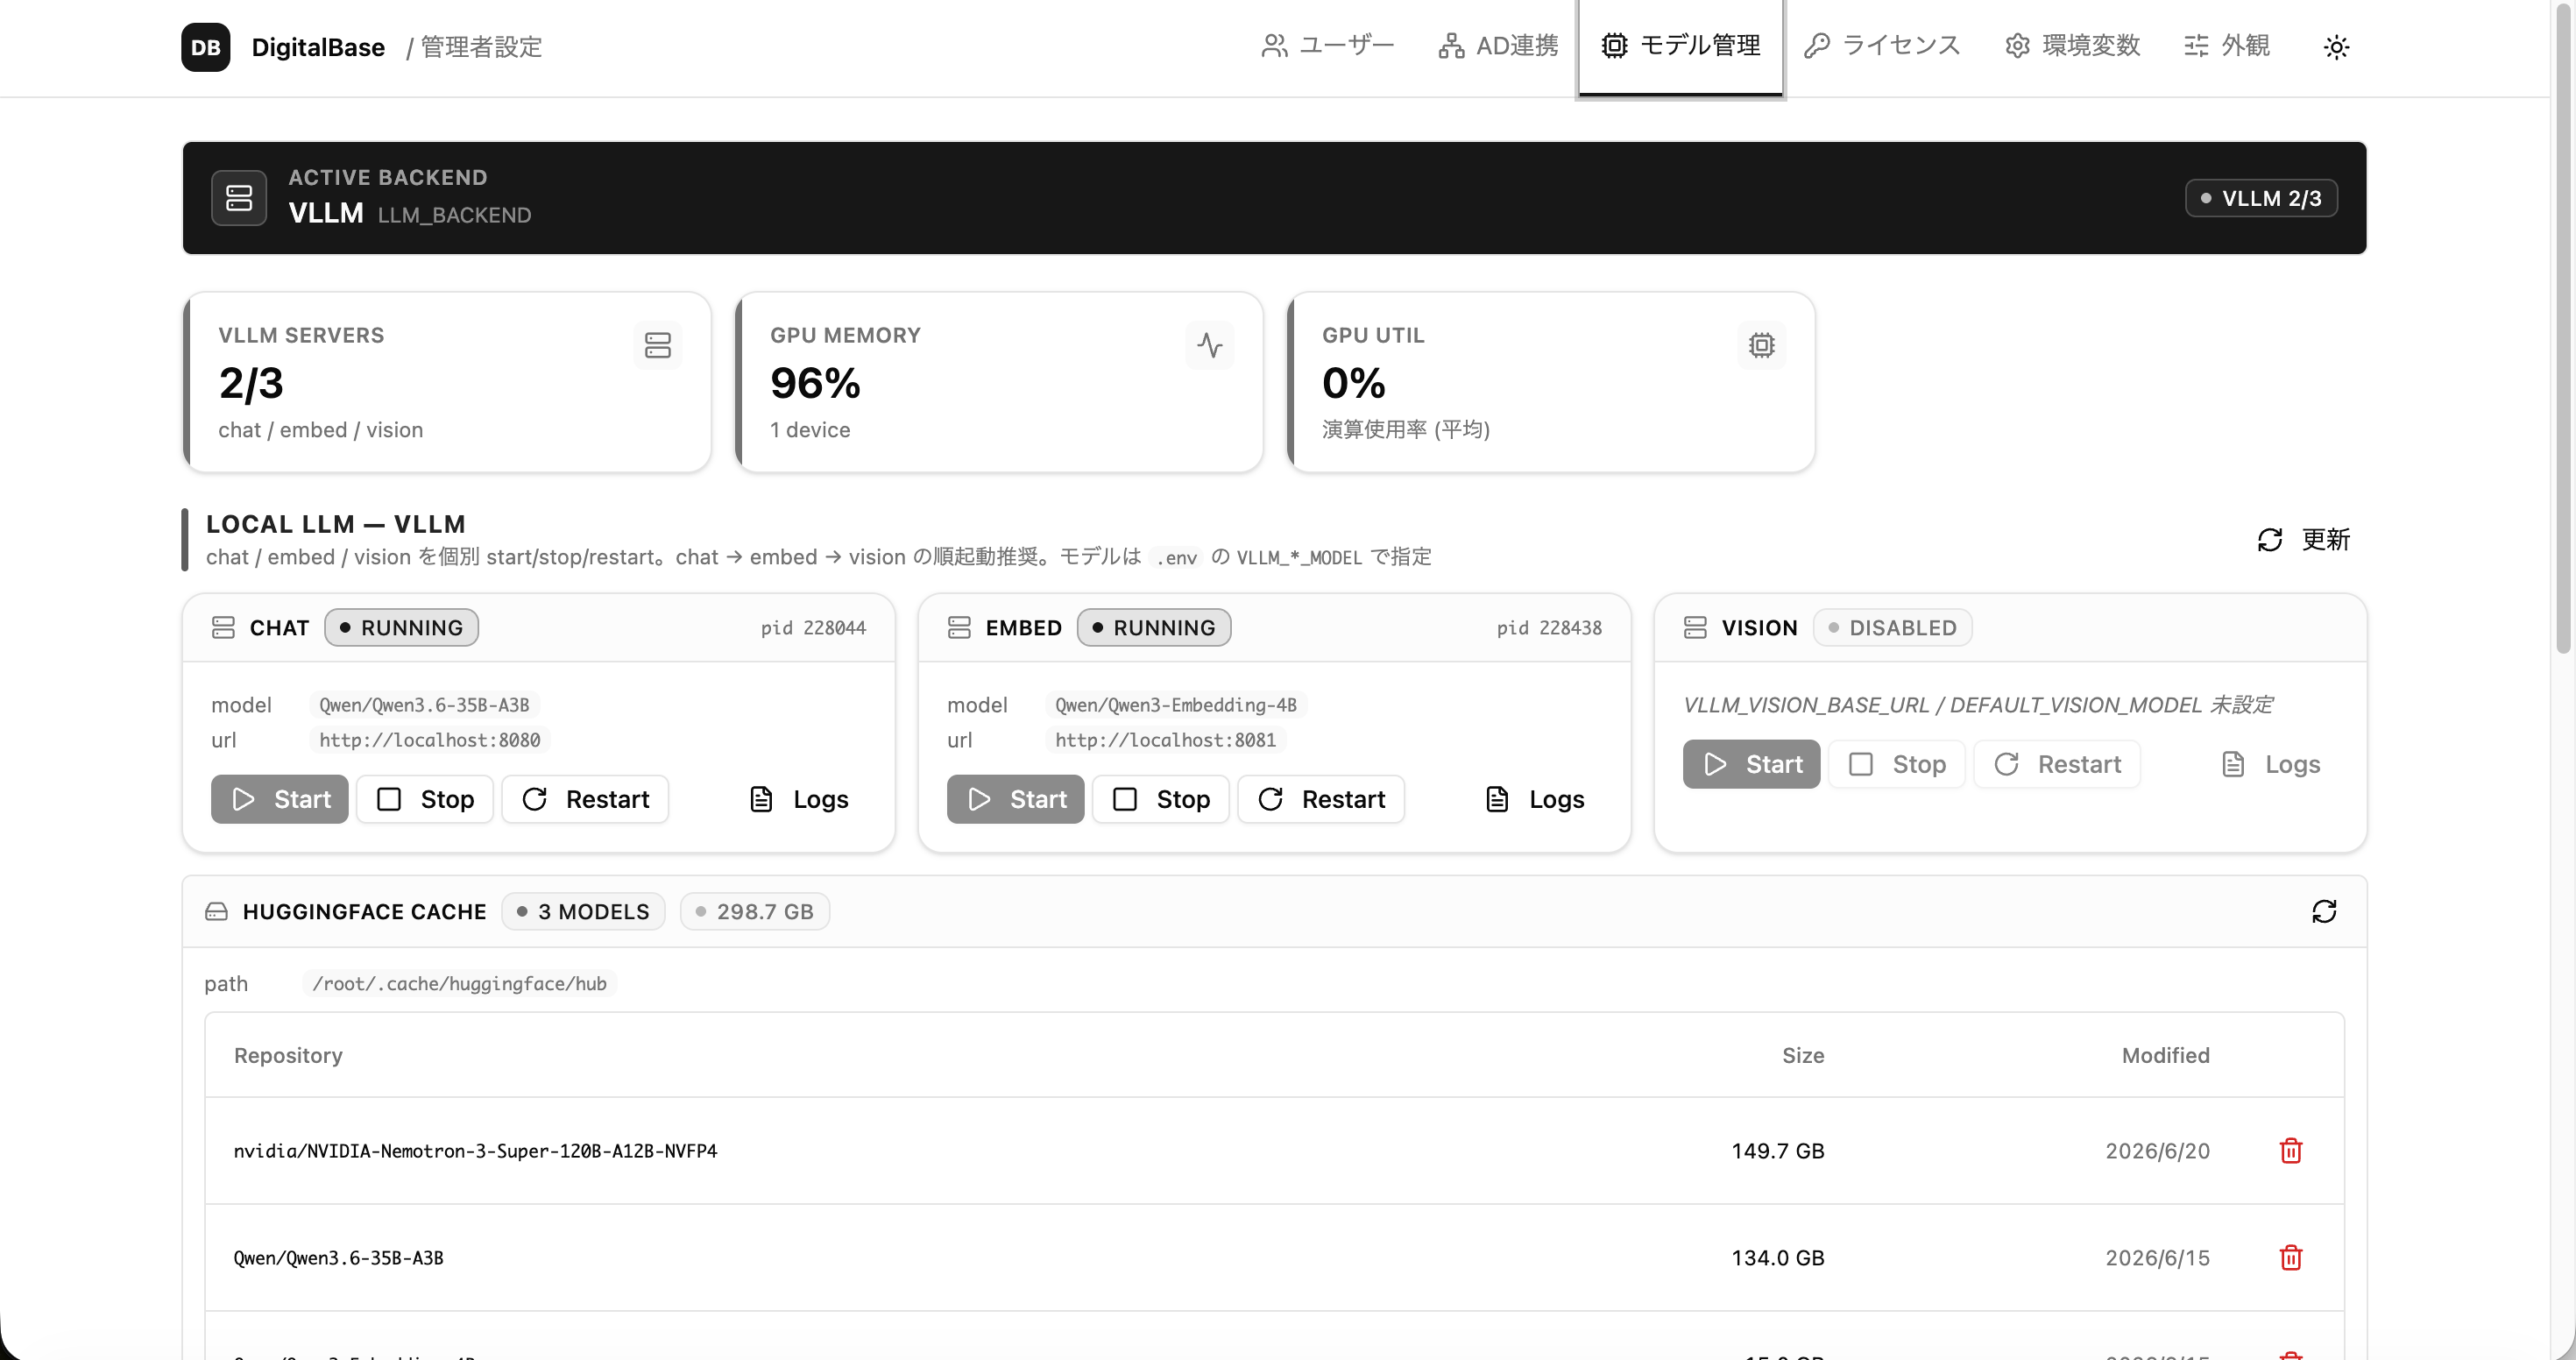Screen dimensions: 2576x1360
Task: Click the 2026/6/15 date in Qwen3.6 row
Action: [2158, 1258]
